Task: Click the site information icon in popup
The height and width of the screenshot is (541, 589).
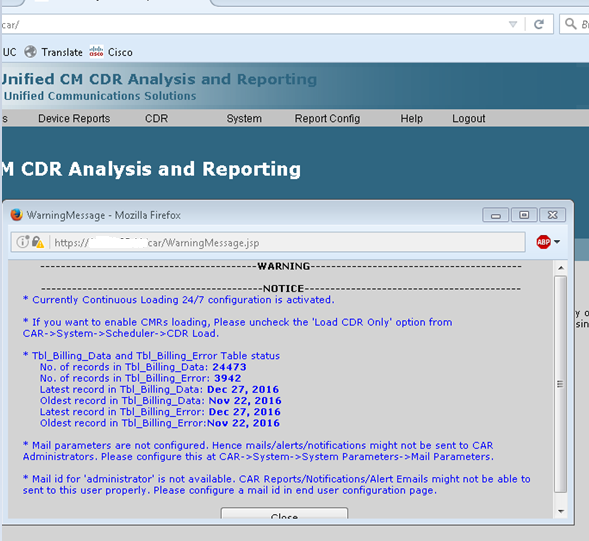Action: pos(23,242)
